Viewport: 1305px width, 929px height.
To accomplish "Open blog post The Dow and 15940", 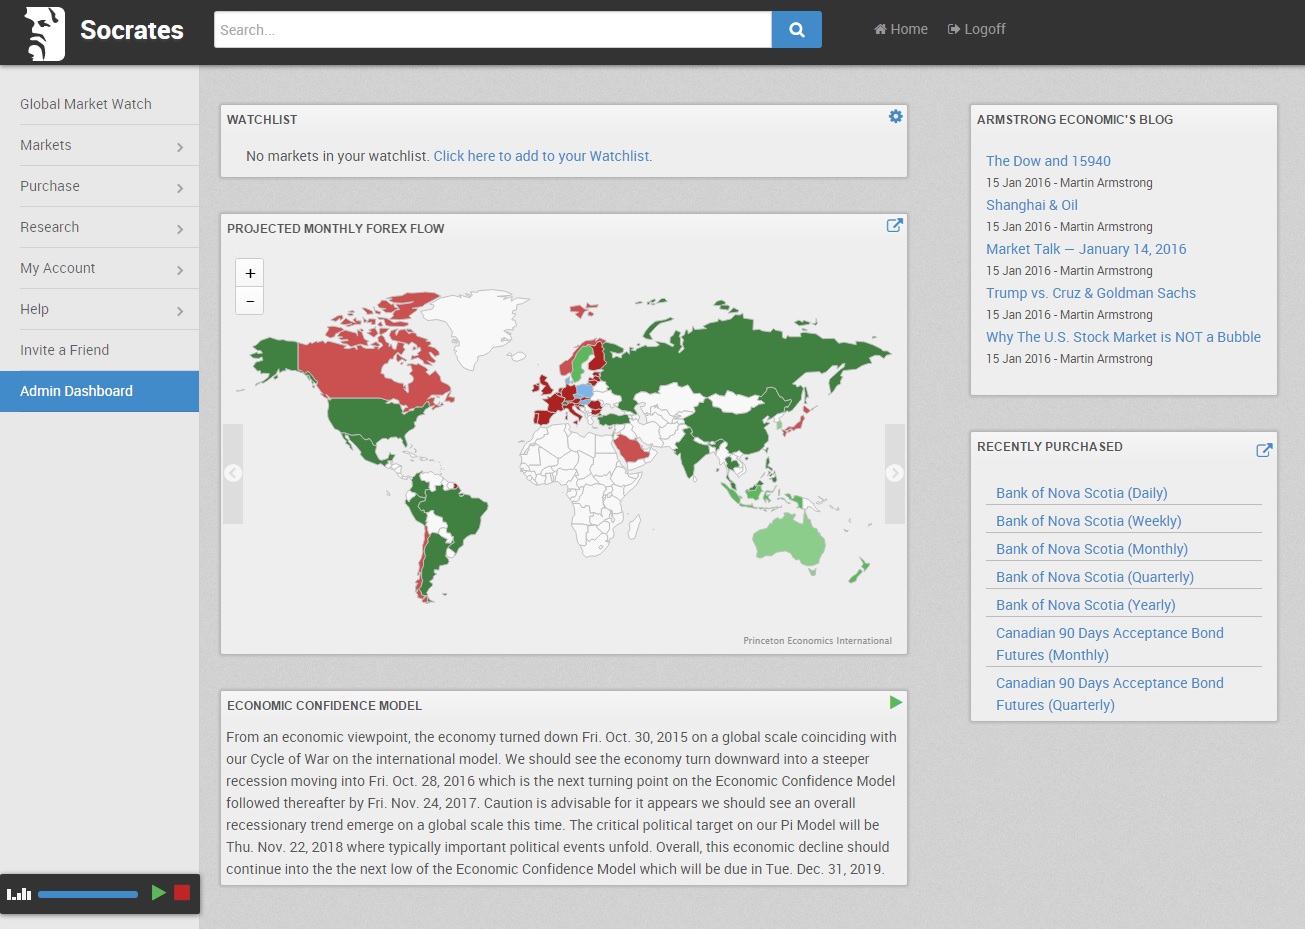I will pos(1048,161).
